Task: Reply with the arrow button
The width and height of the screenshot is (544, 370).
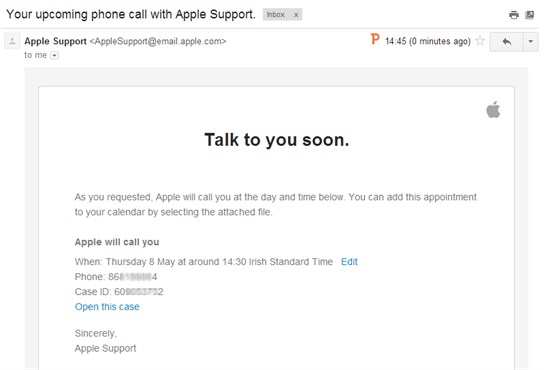Action: (x=507, y=42)
